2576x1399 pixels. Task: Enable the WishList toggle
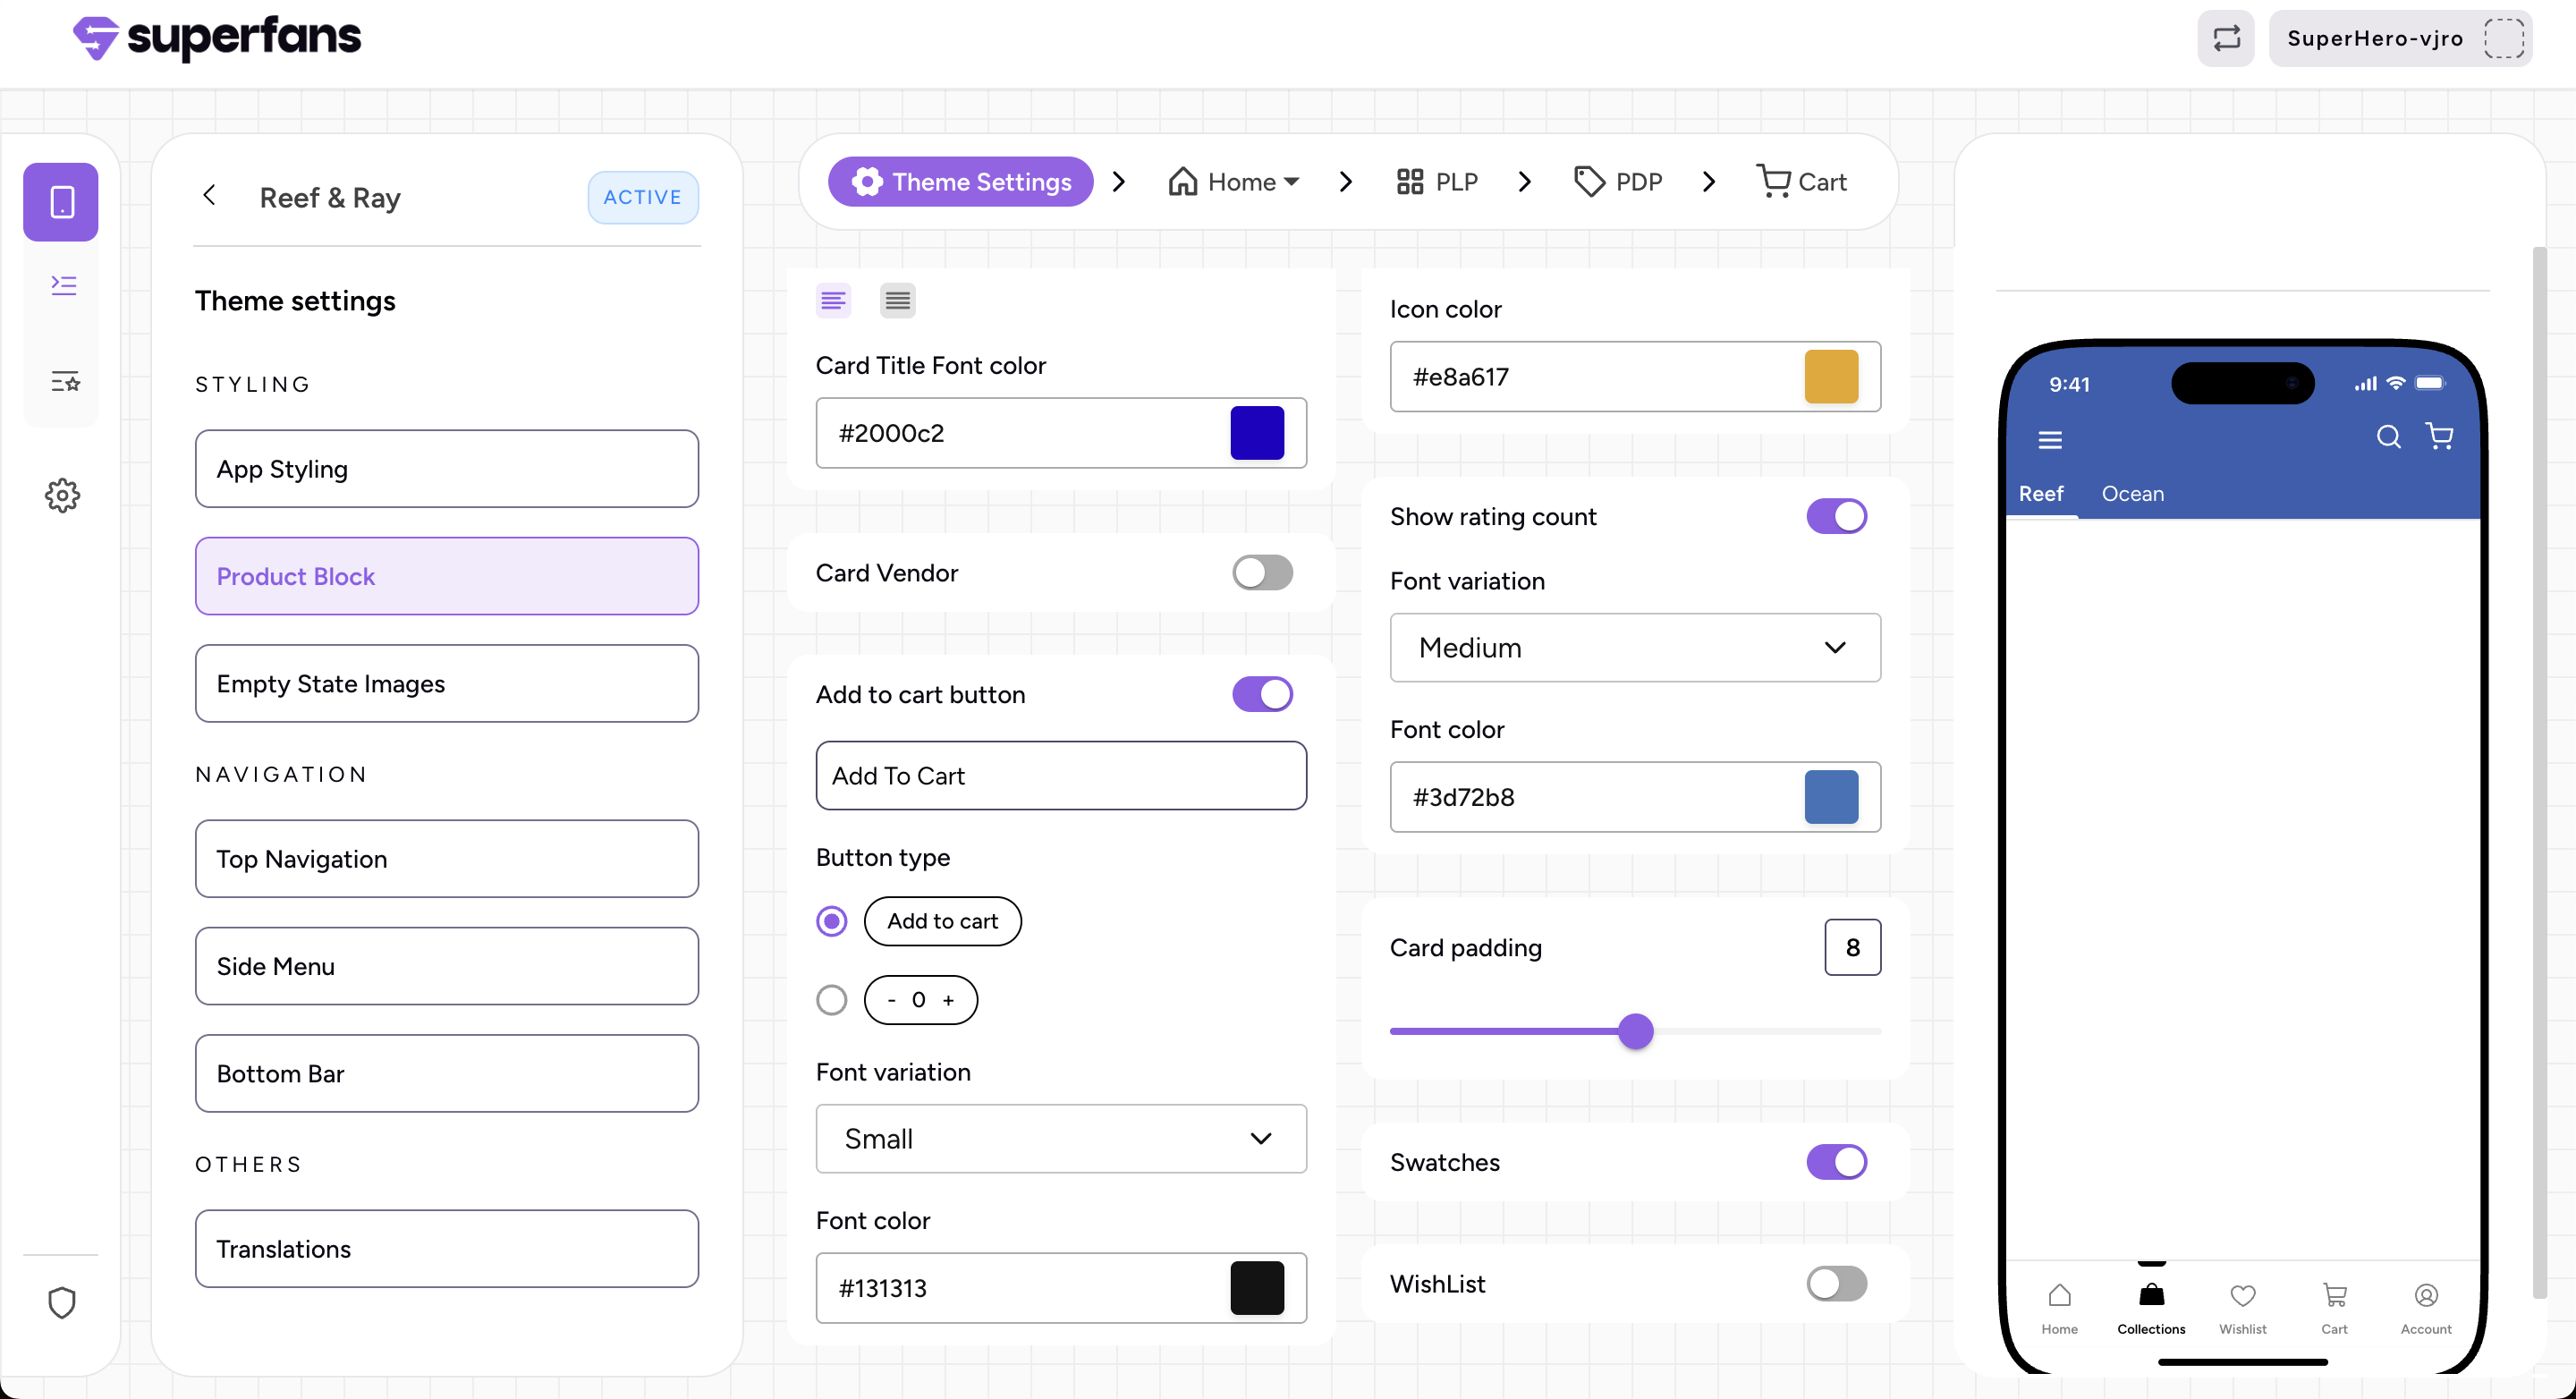click(x=1836, y=1283)
